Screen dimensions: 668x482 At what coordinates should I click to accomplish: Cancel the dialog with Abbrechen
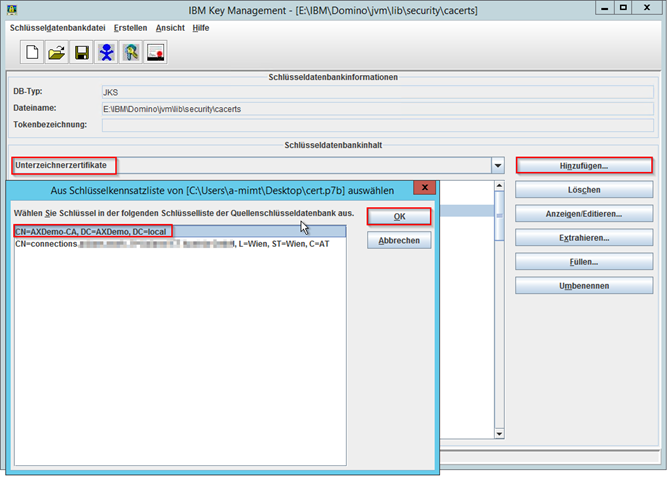click(x=399, y=240)
